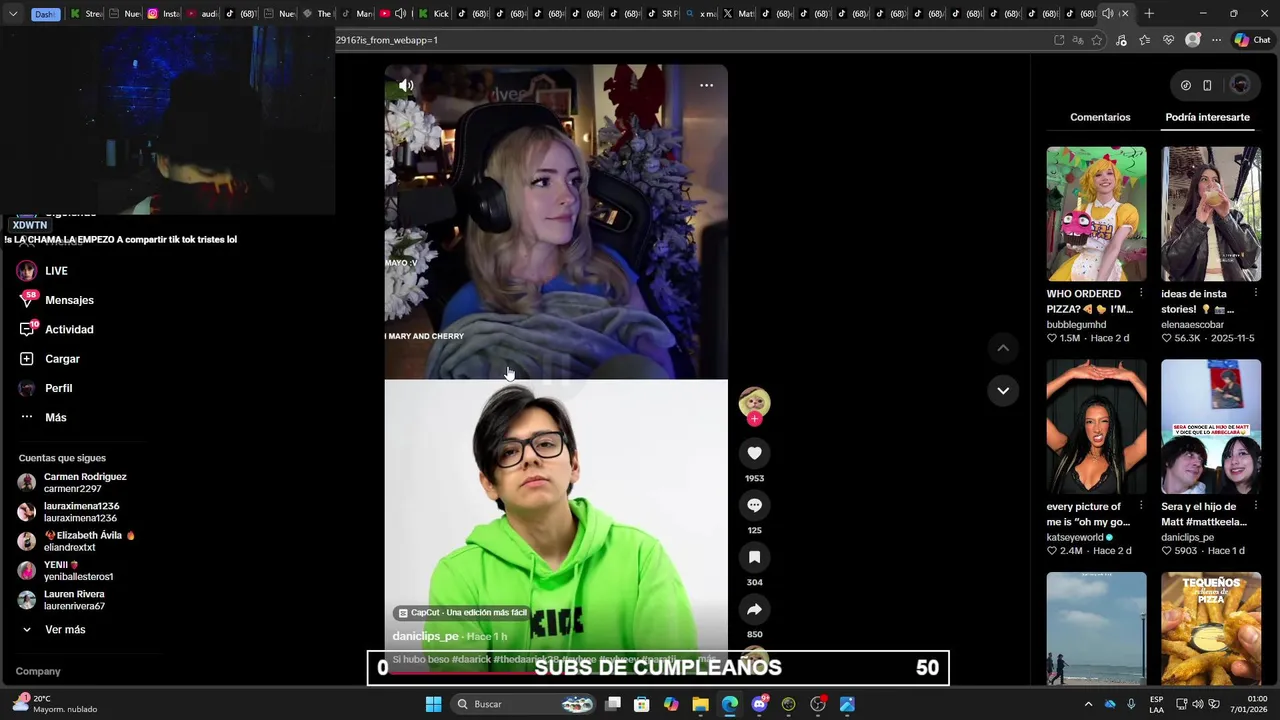Open Actividad notifications in the sidebar
This screenshot has width=1280, height=720.
(x=69, y=329)
